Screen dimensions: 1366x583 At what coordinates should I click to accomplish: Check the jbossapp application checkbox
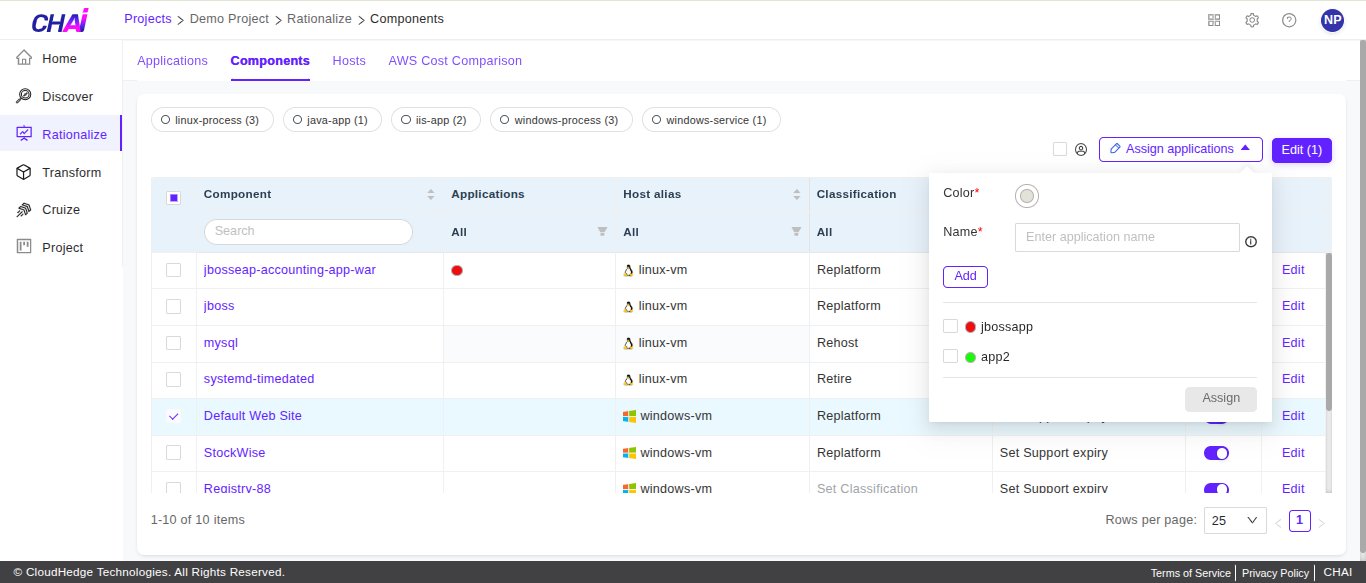(951, 326)
